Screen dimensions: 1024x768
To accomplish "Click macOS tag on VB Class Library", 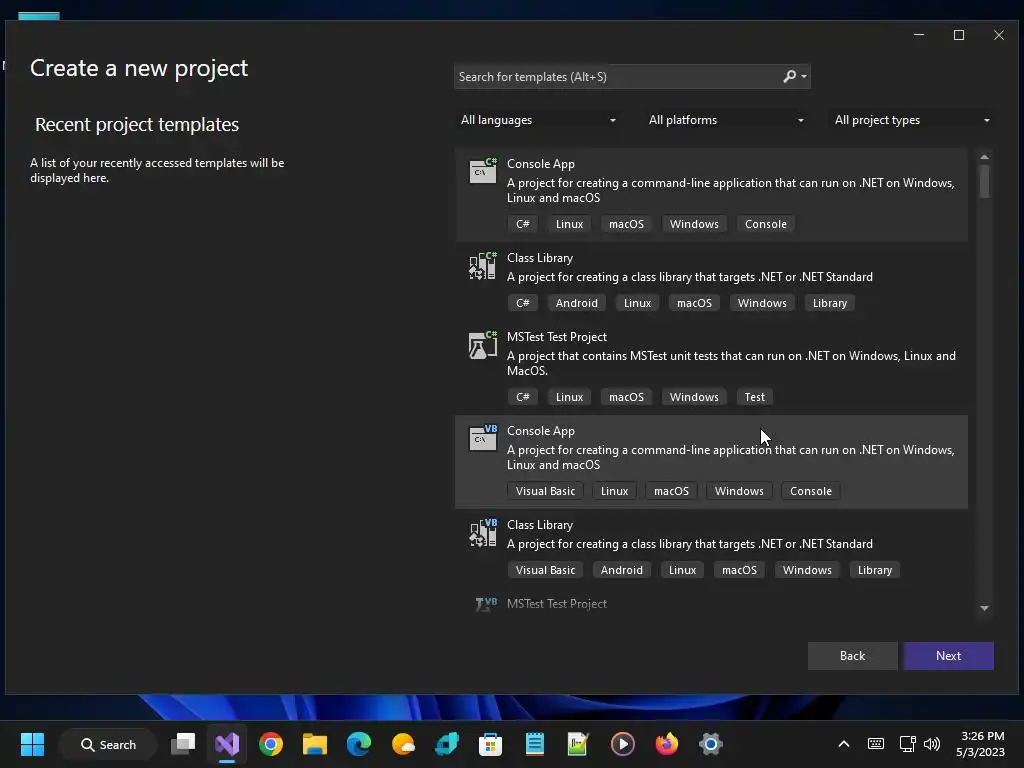I will [739, 570].
